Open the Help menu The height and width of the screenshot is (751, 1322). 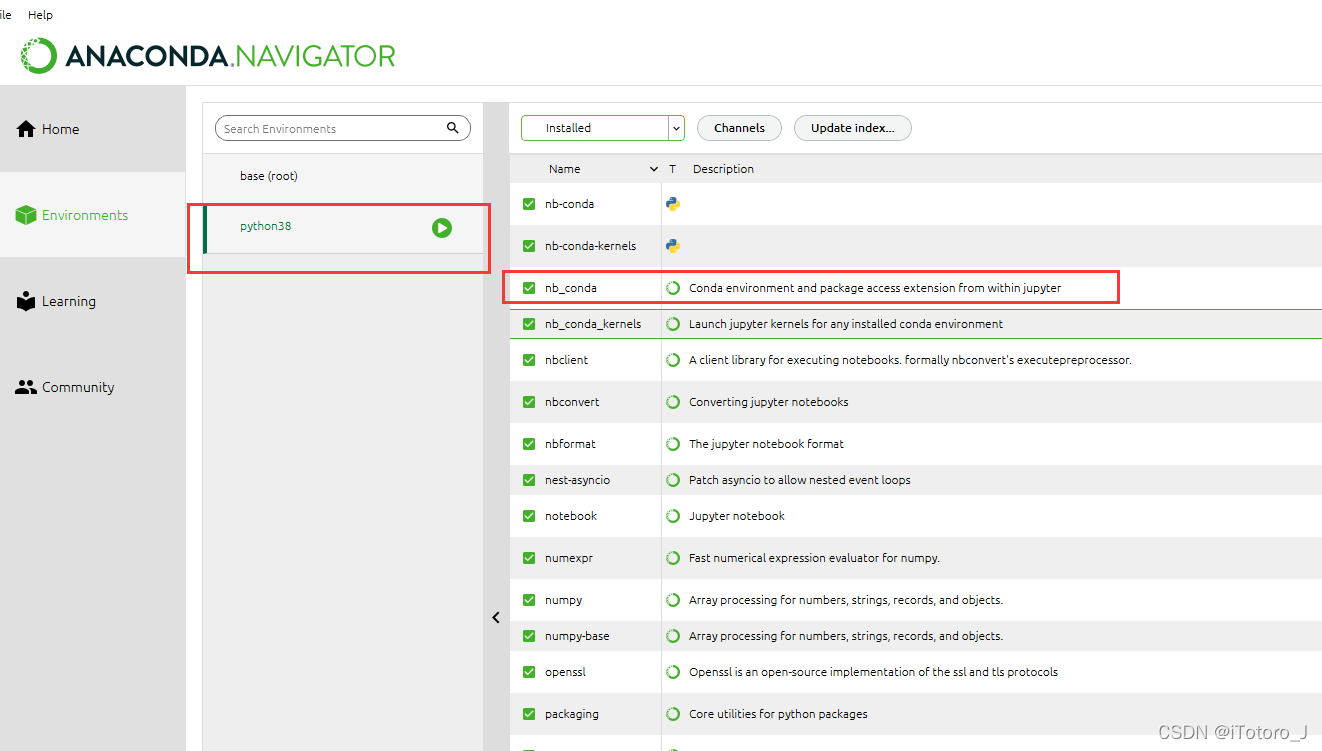click(40, 15)
